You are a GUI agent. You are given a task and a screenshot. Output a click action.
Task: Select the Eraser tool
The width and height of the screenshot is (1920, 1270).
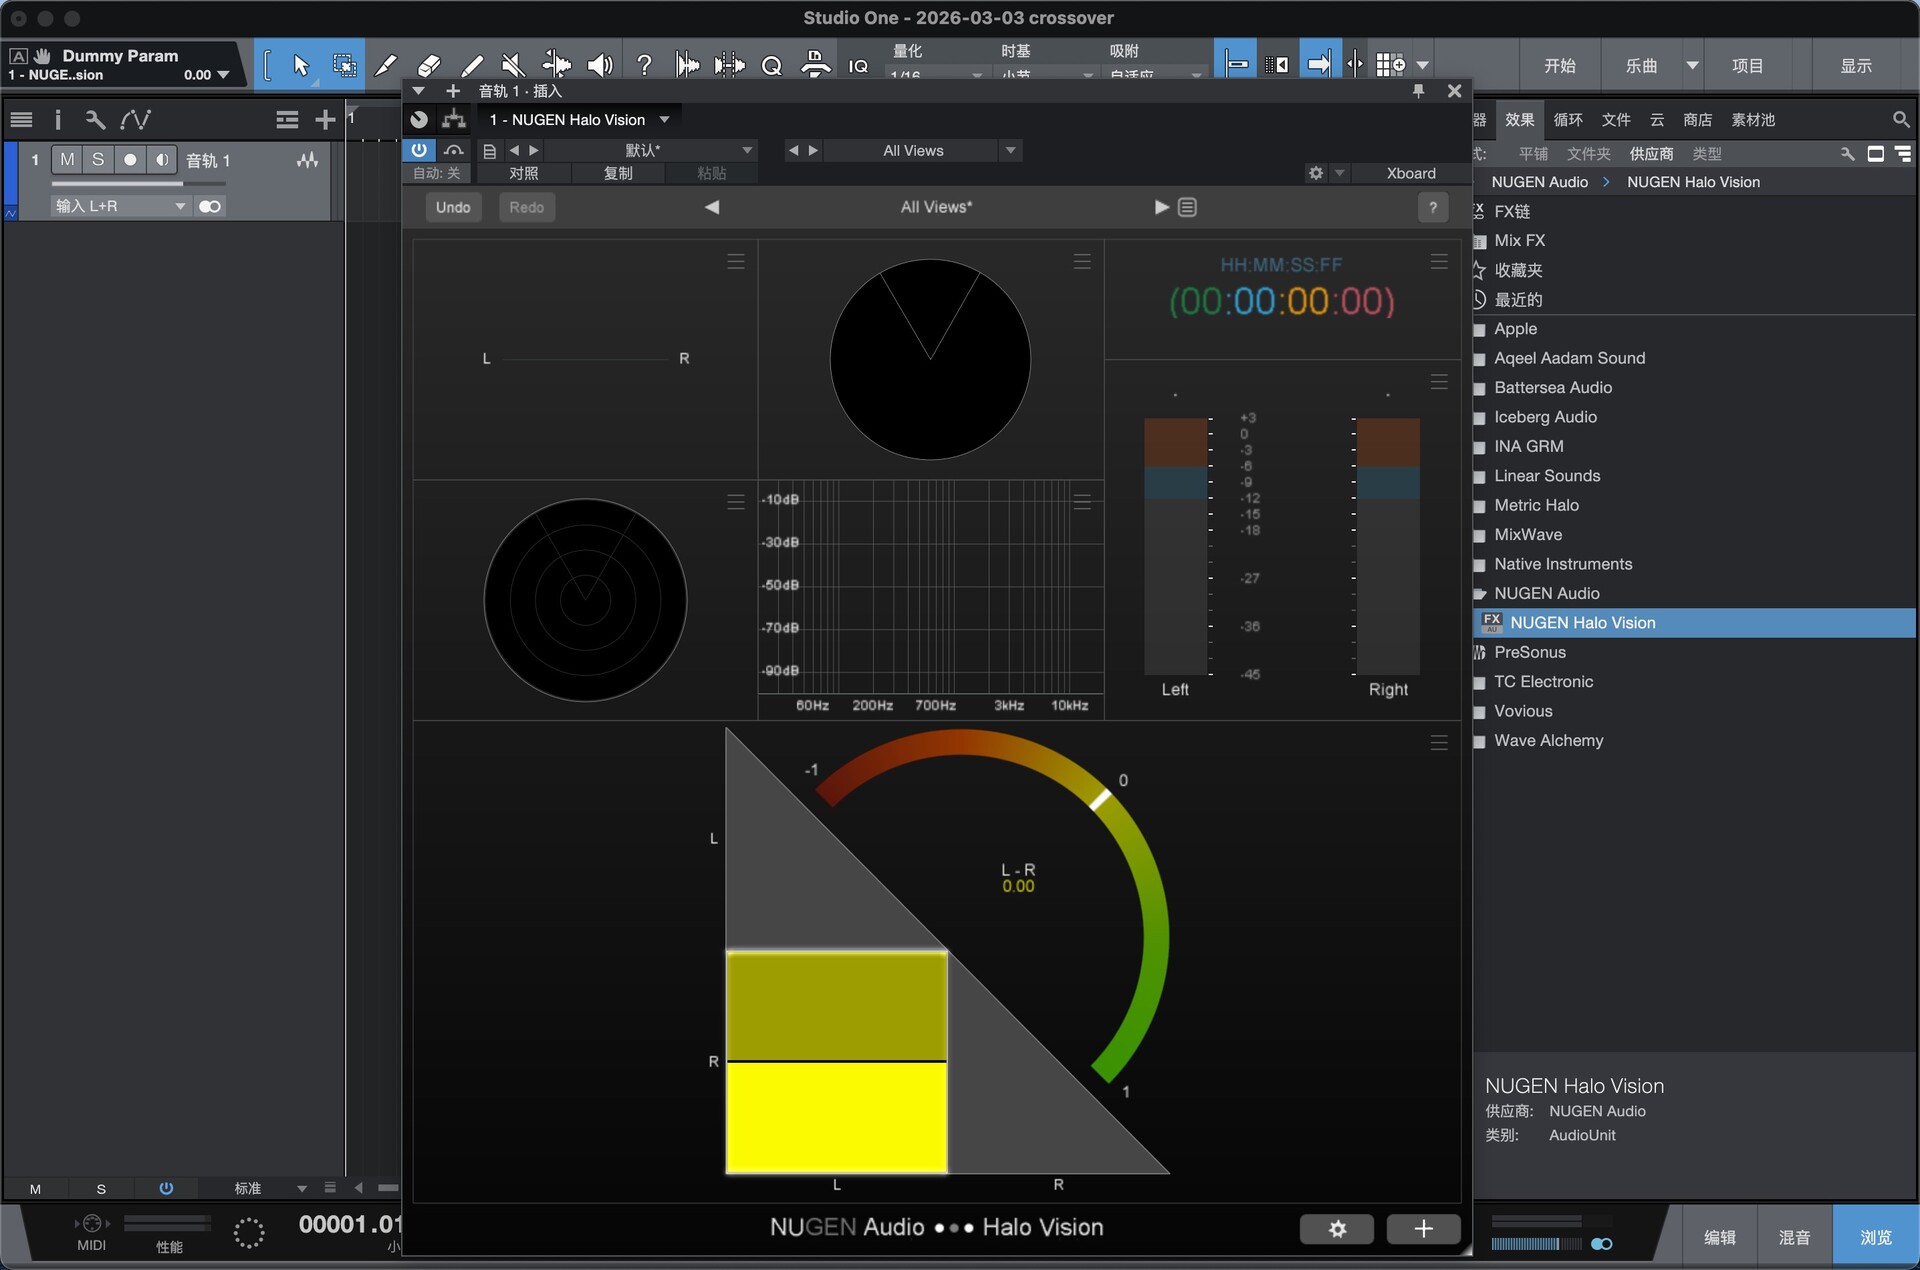click(429, 66)
